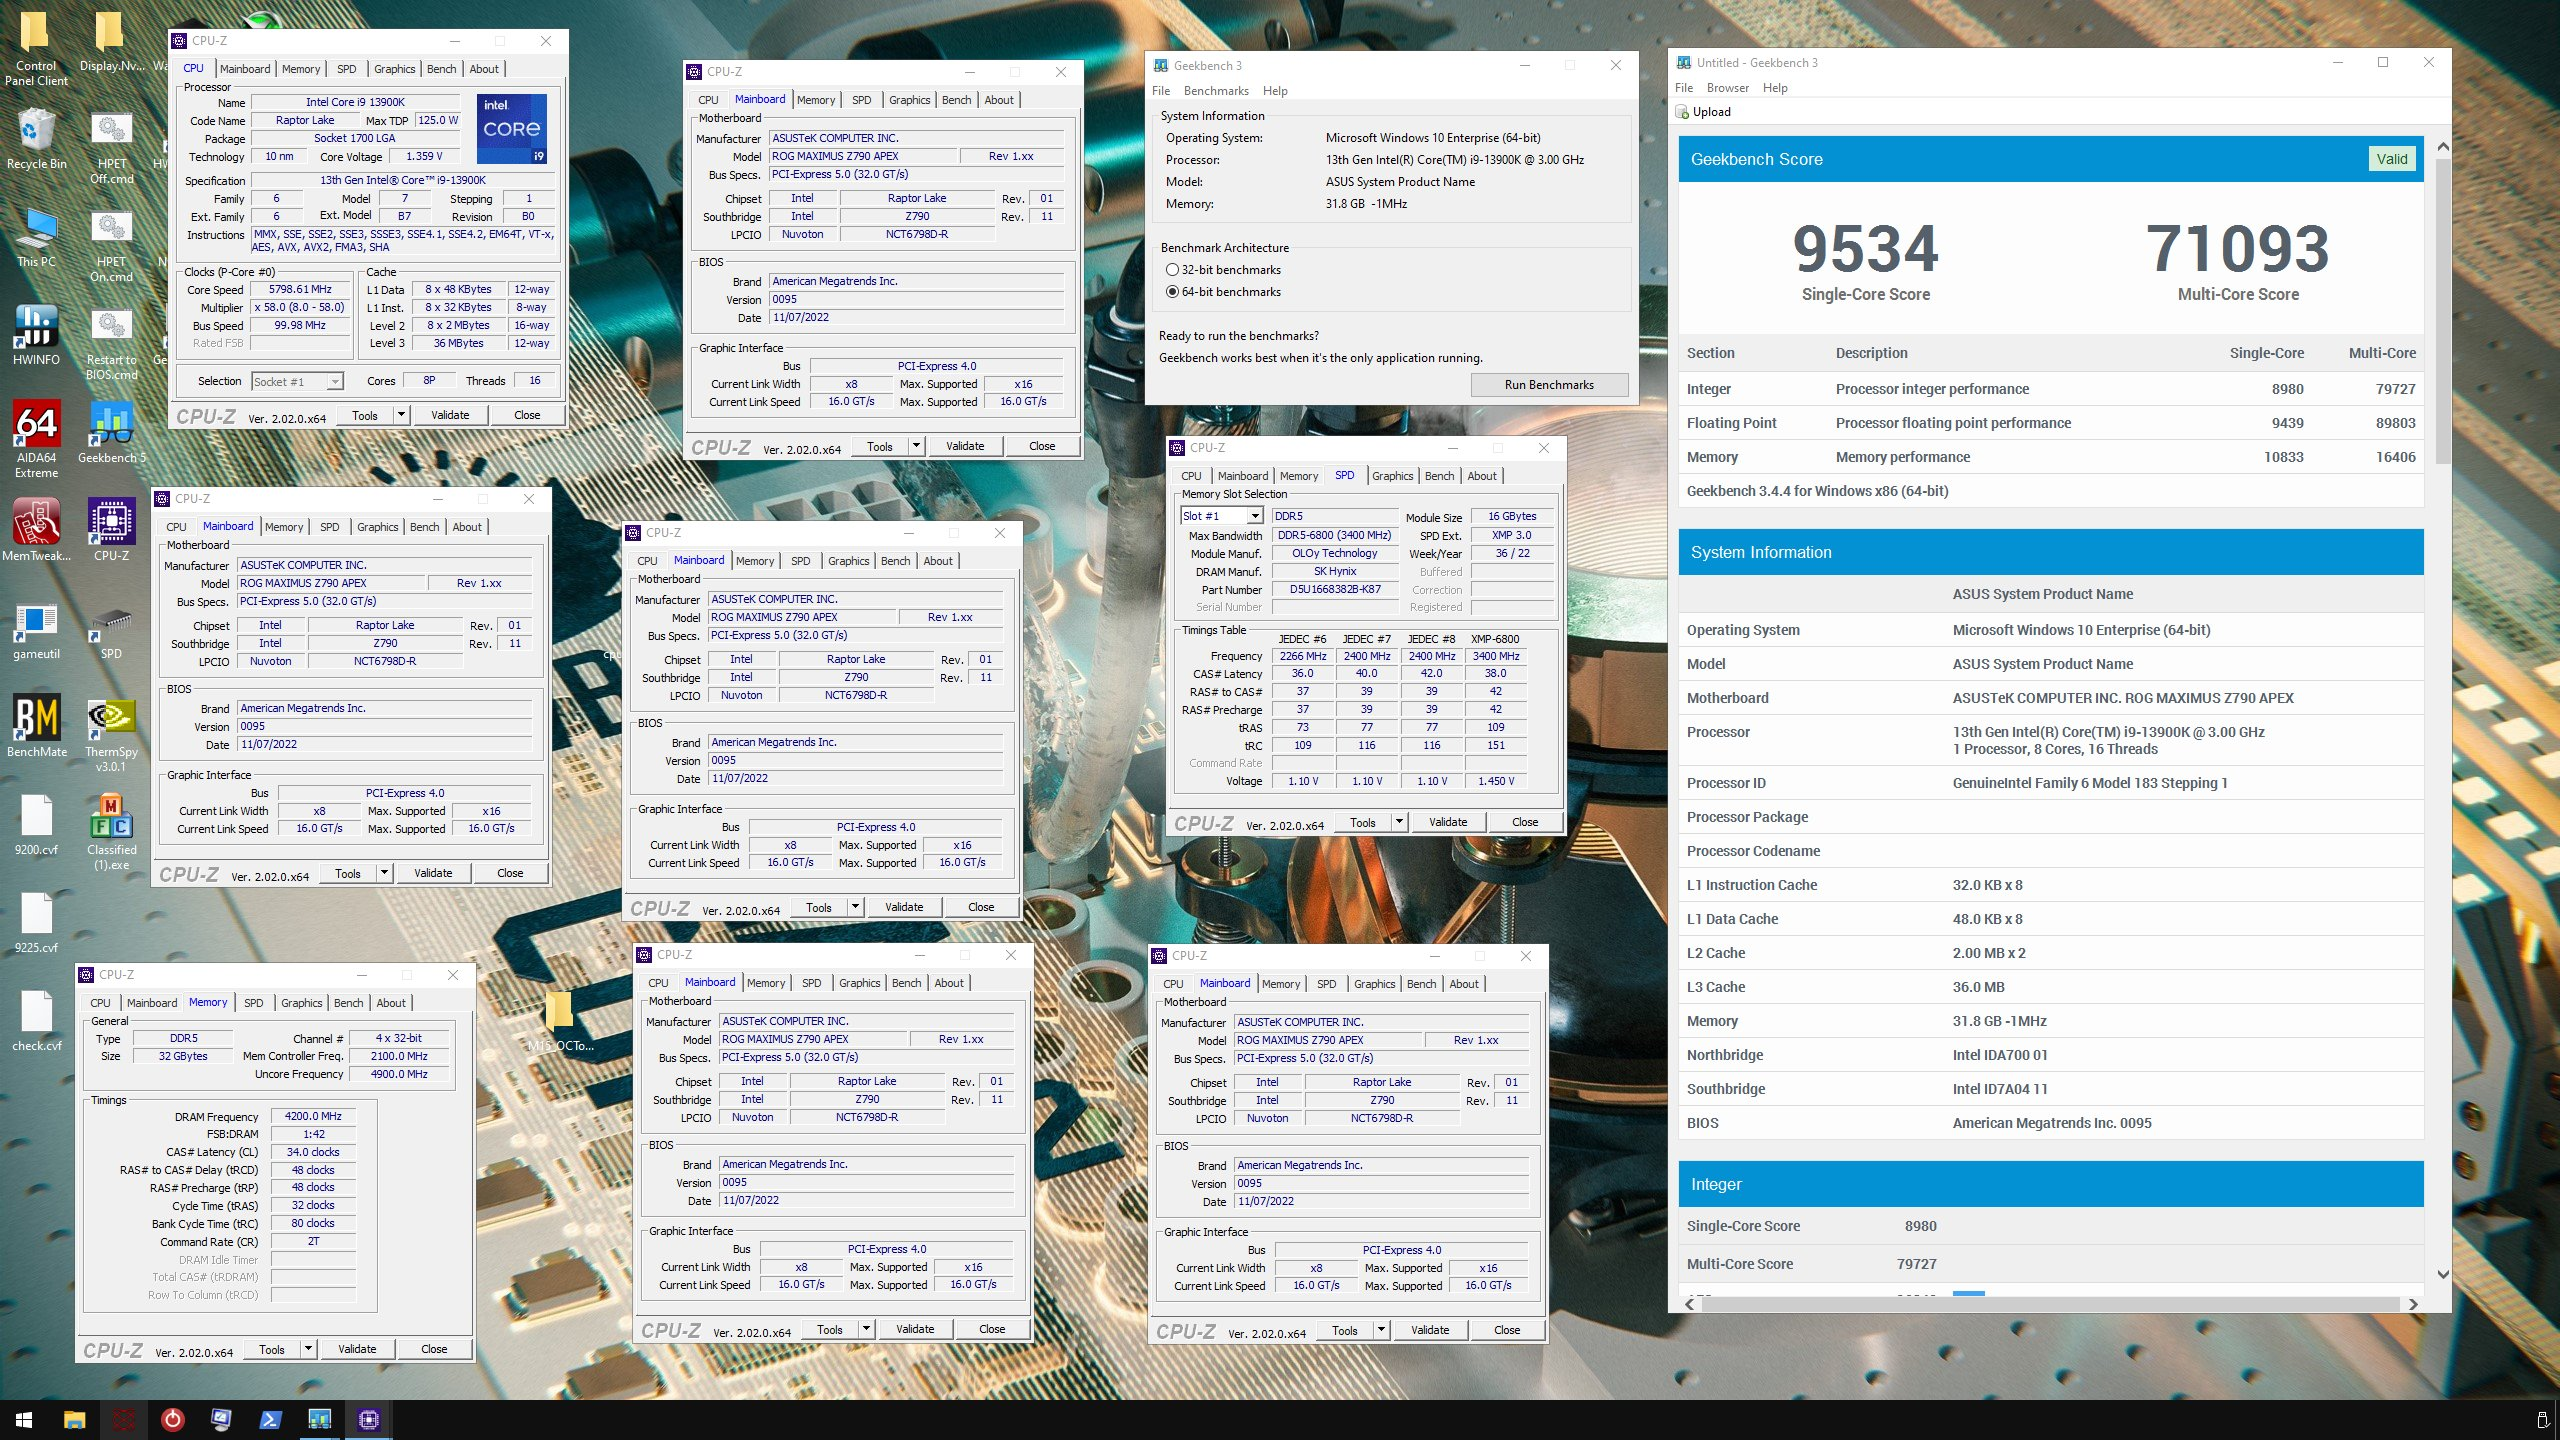Click the CPU-Z taskbar icon
Viewport: 2560px width, 1440px height.
click(369, 1419)
